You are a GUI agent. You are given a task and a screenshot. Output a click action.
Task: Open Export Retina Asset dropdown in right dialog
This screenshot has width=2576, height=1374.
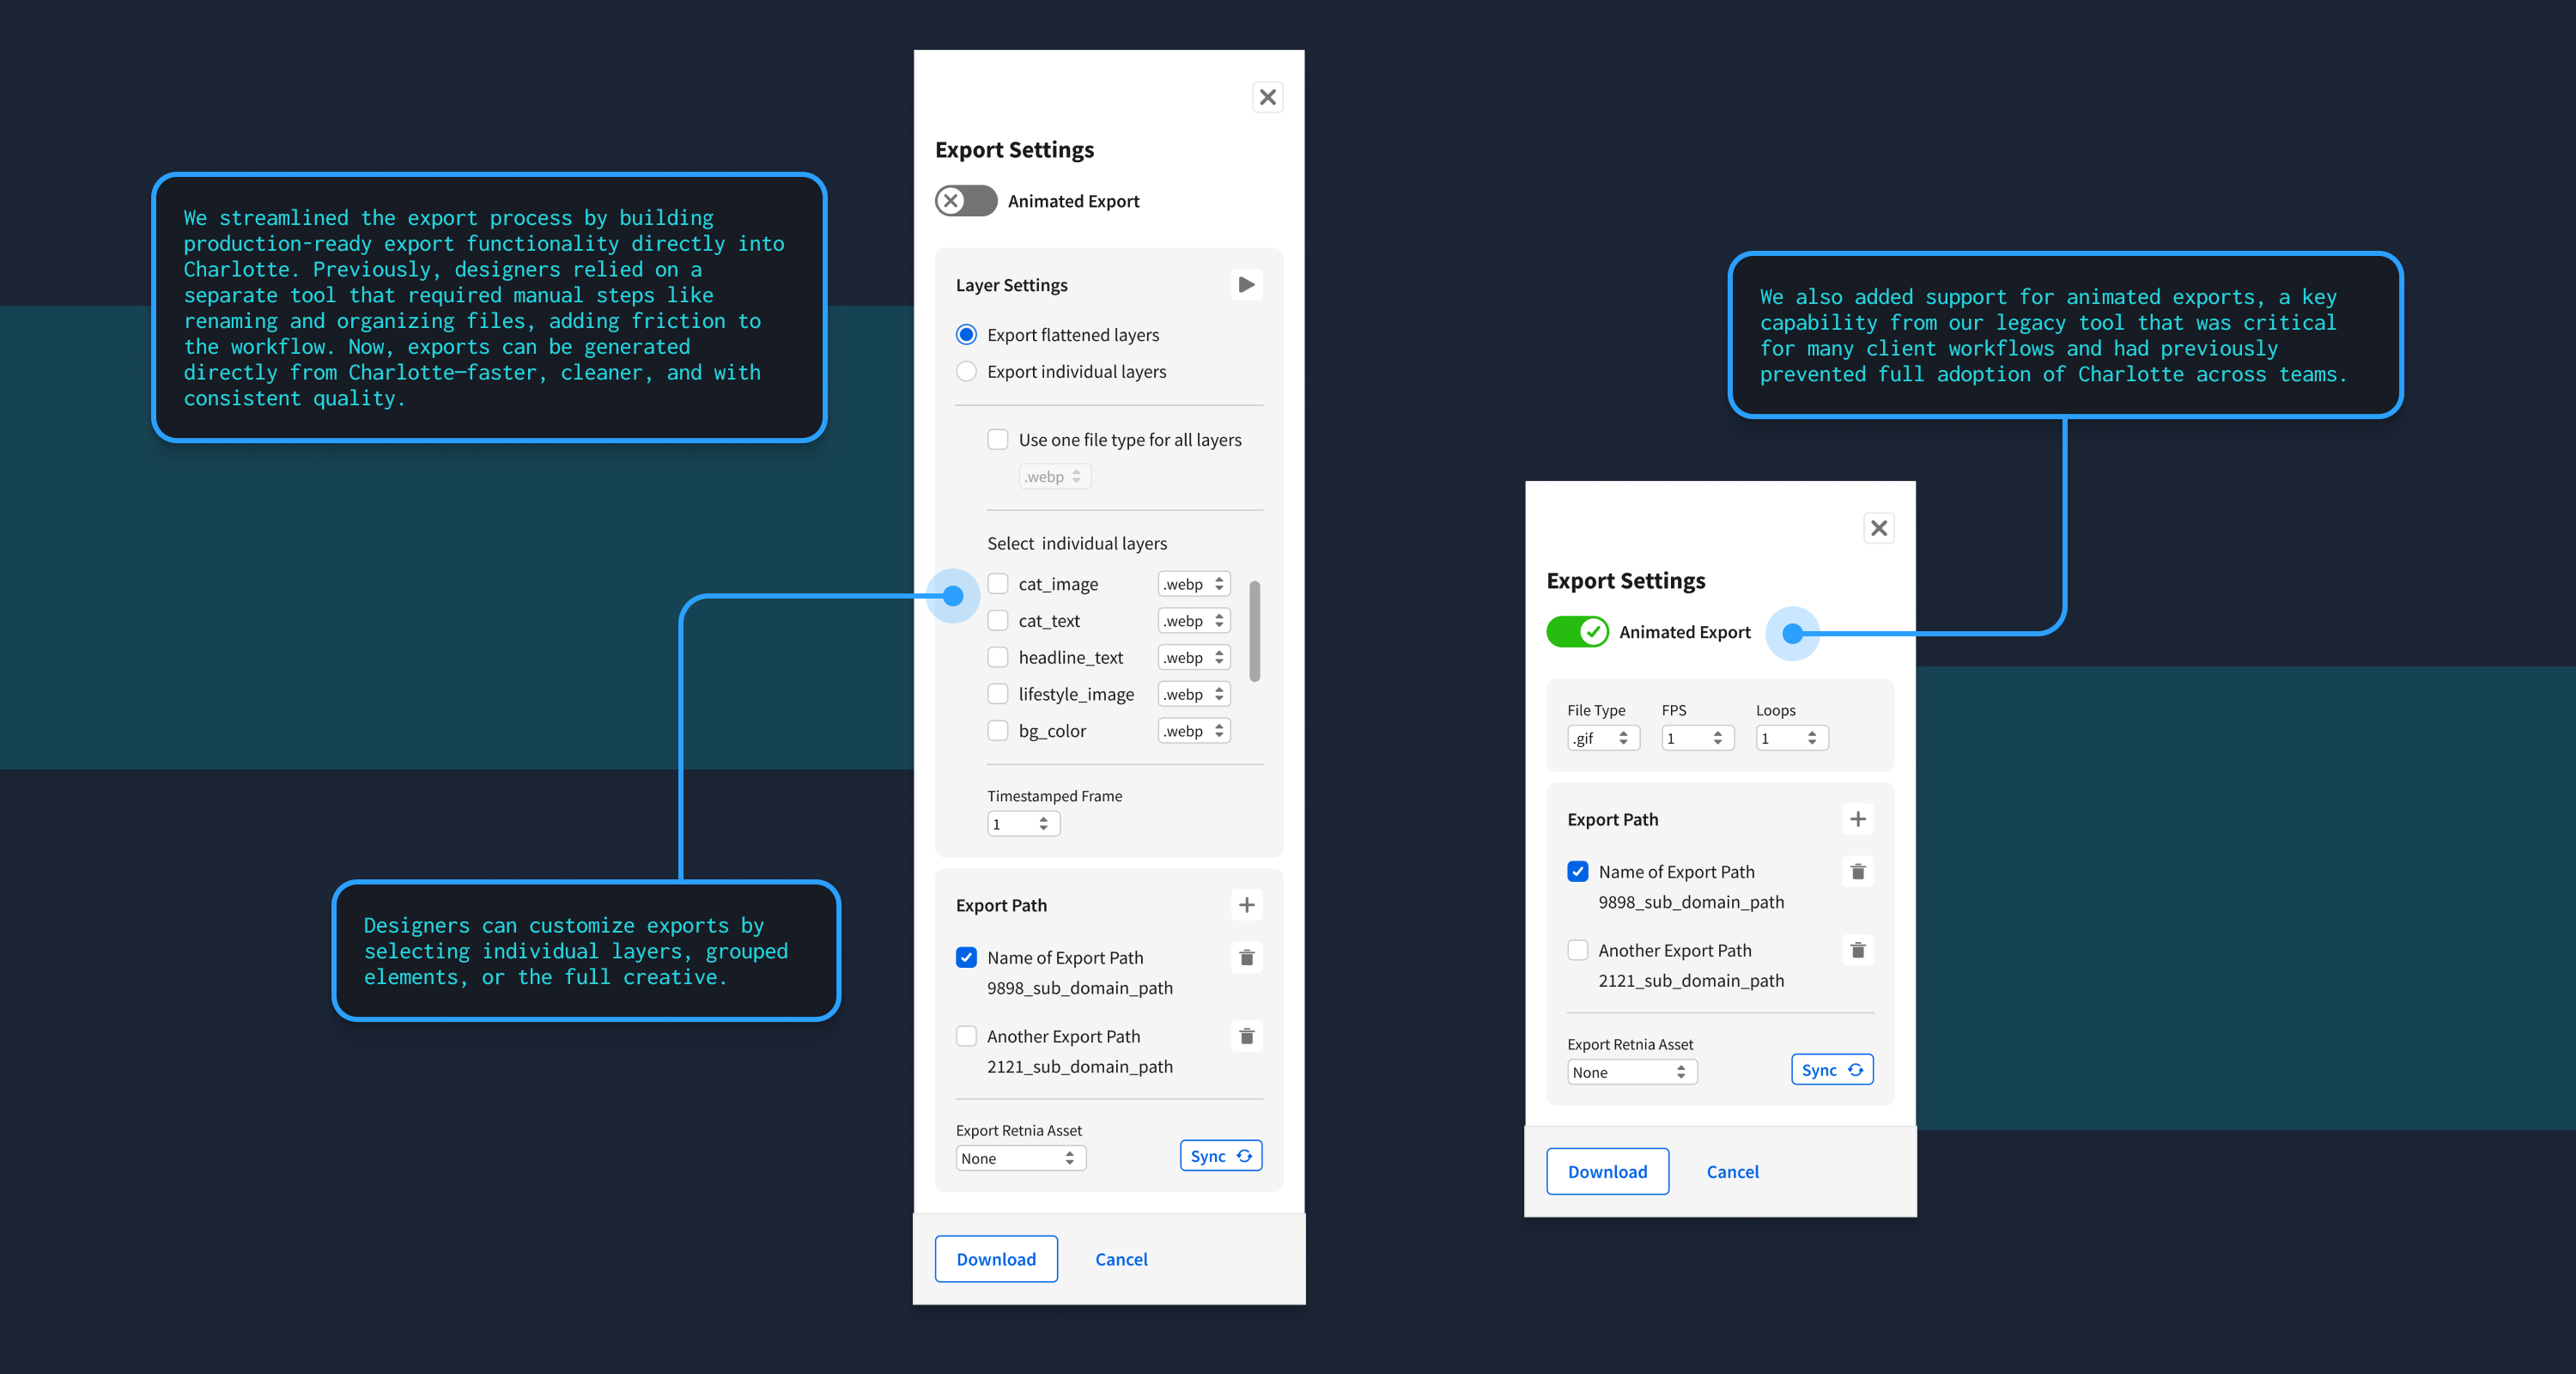[x=1631, y=1072]
